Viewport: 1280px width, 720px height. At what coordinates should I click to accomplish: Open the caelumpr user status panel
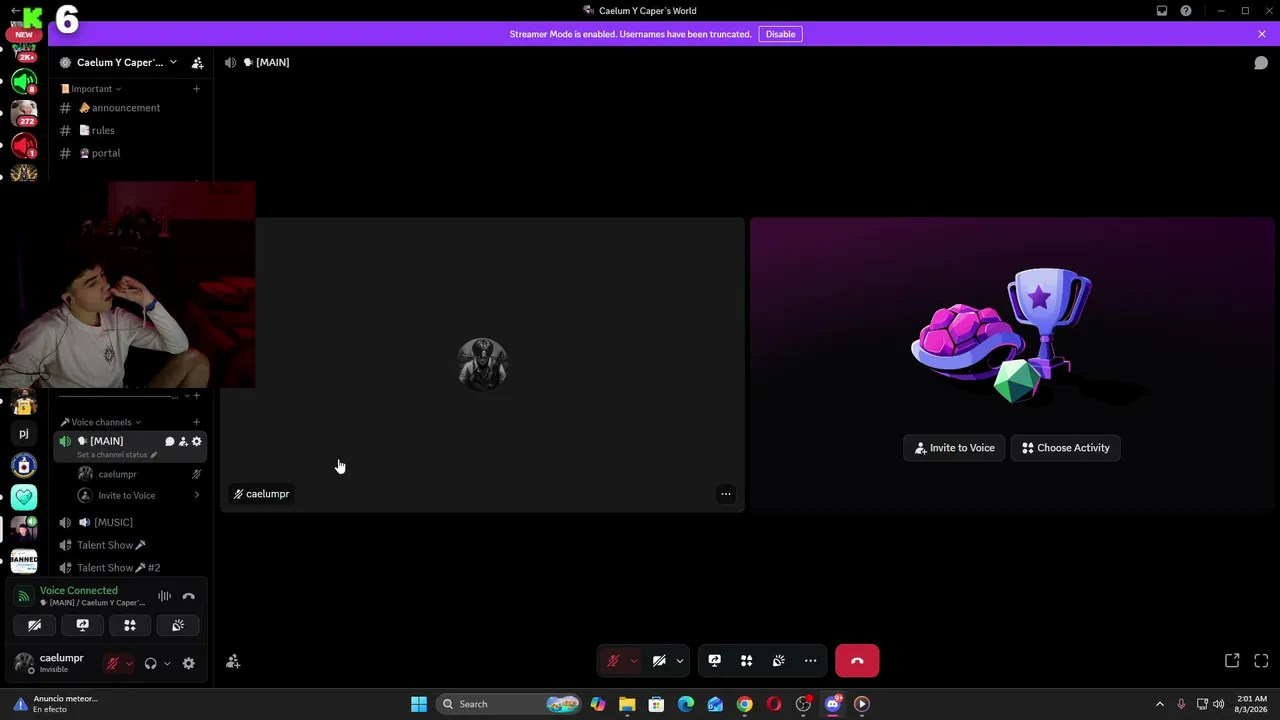[x=54, y=663]
